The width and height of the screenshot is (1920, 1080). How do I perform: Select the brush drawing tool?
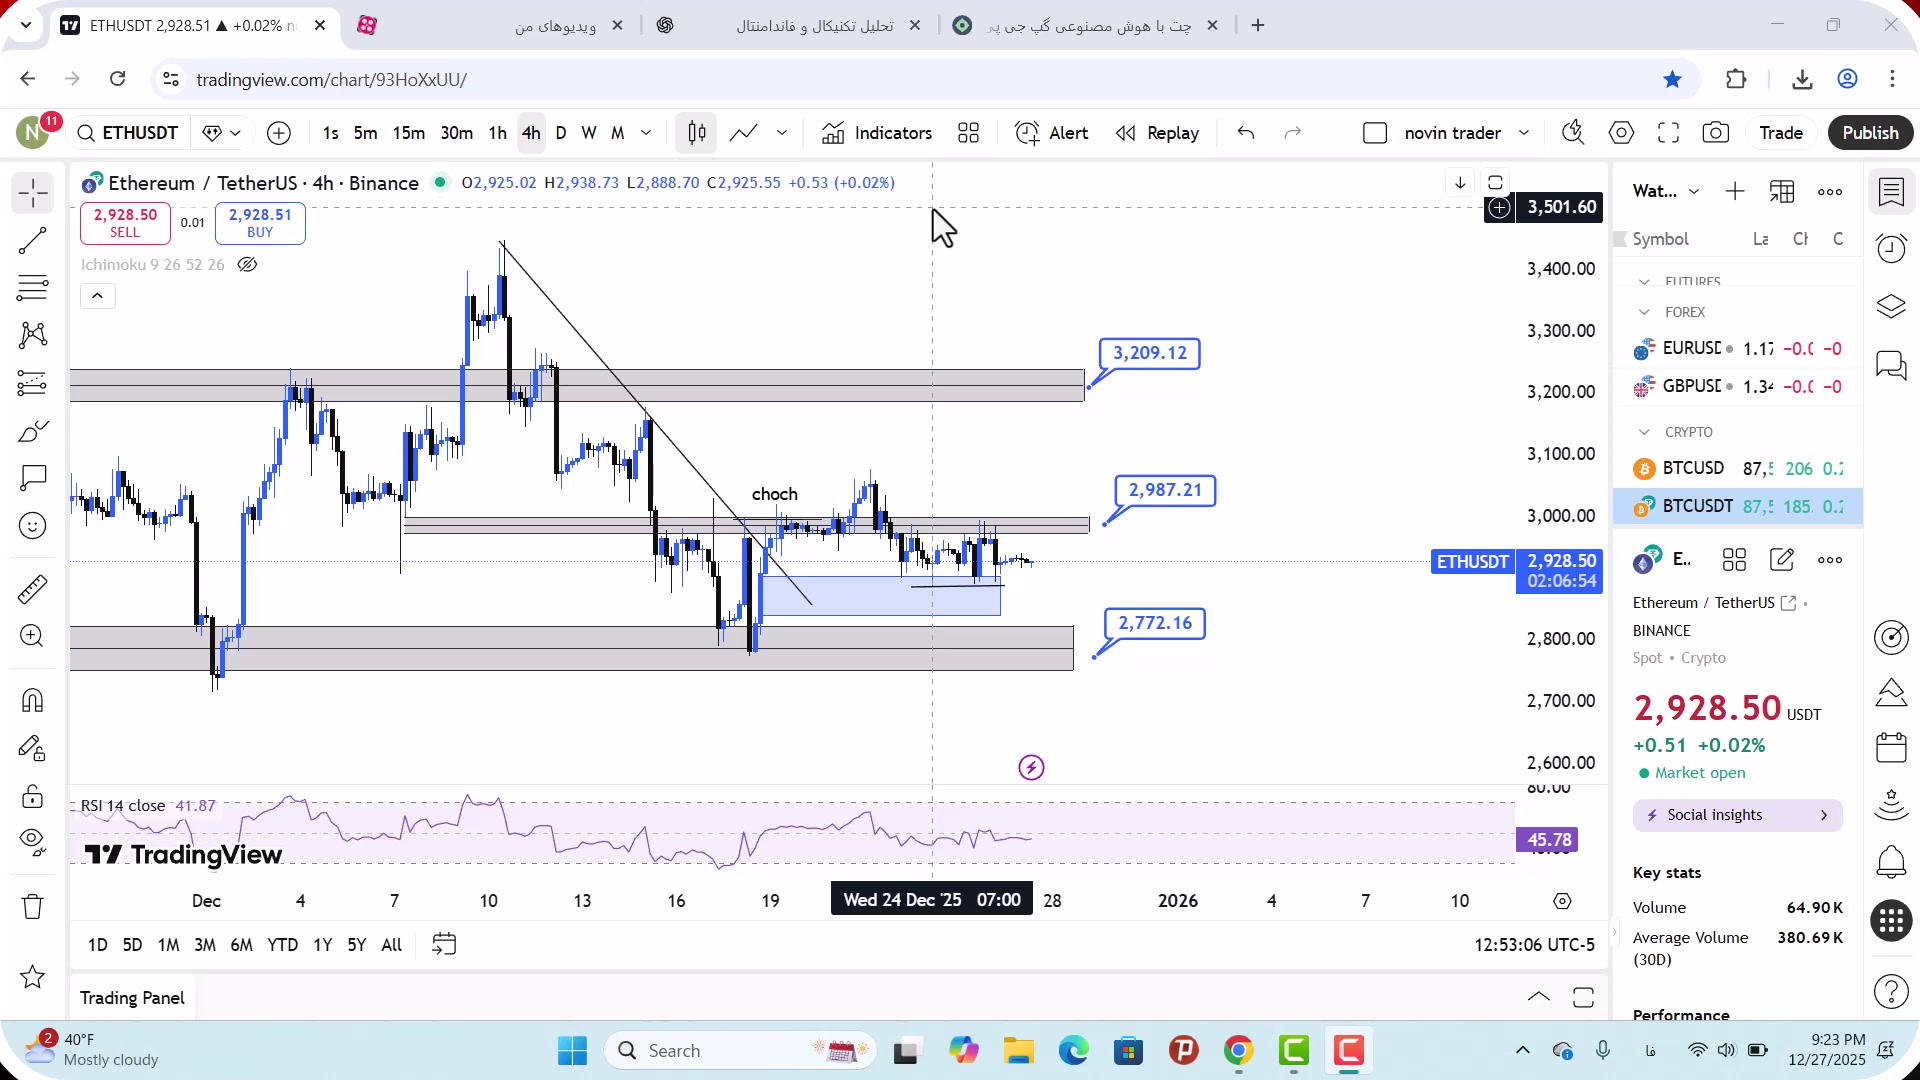click(33, 431)
